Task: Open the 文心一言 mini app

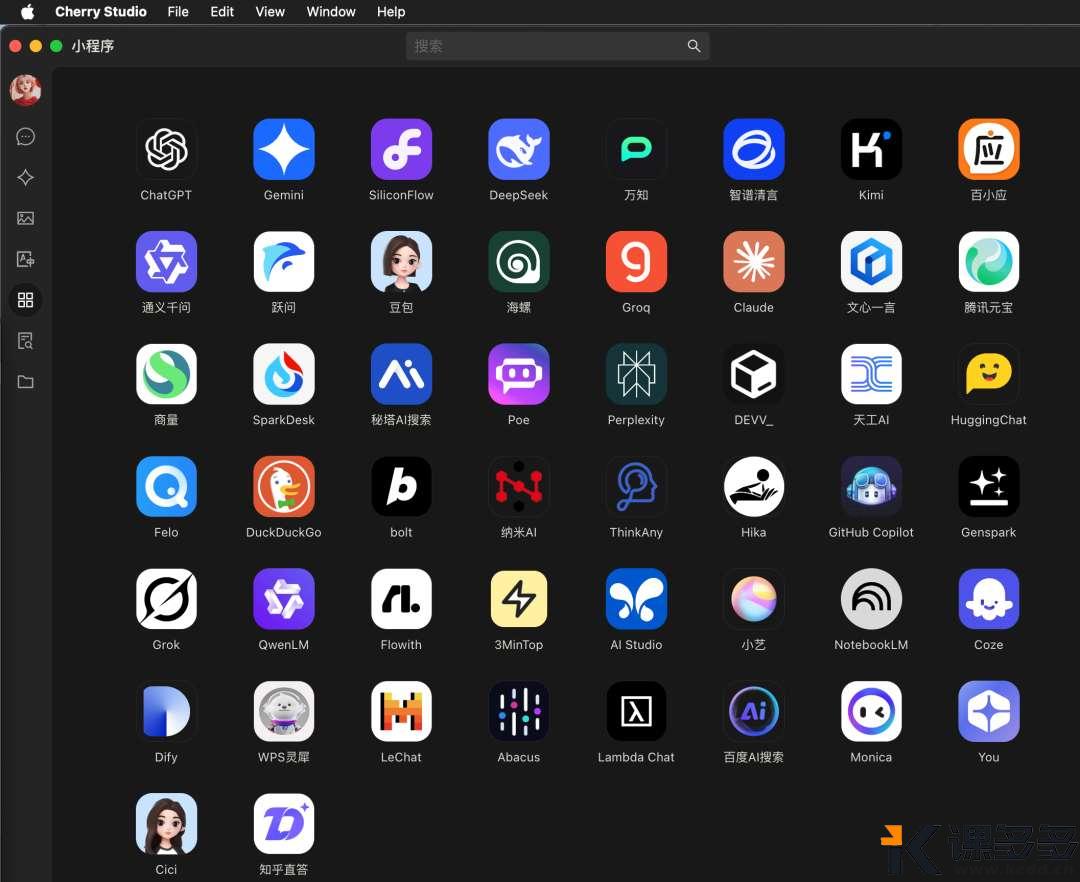Action: coord(871,262)
